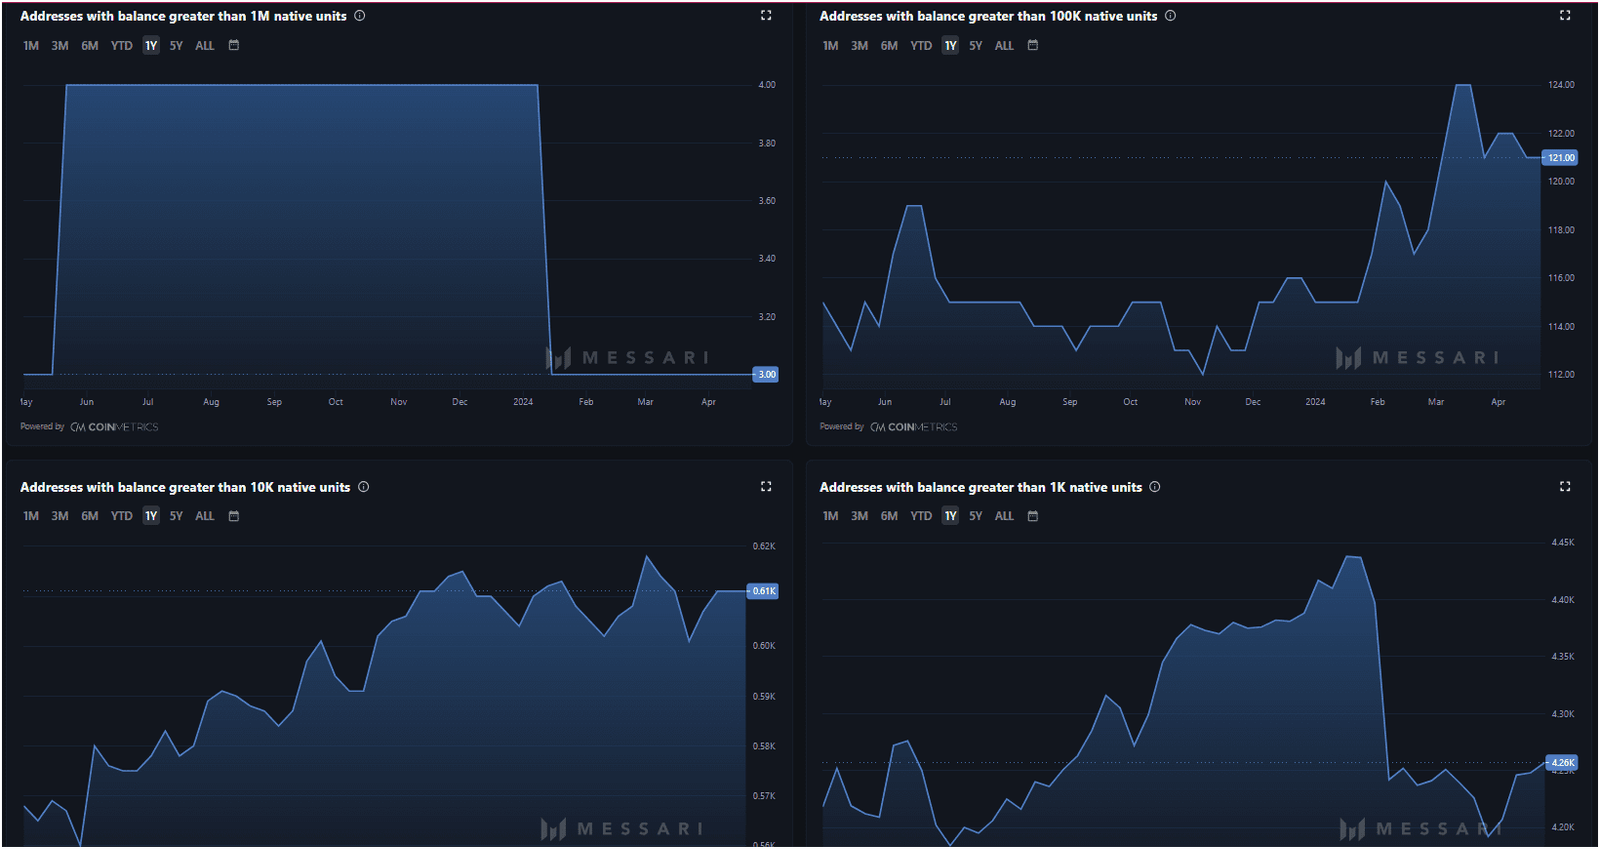This screenshot has width=1600, height=849.
Task: Click info icon beside 10K native units
Action: coord(364,487)
